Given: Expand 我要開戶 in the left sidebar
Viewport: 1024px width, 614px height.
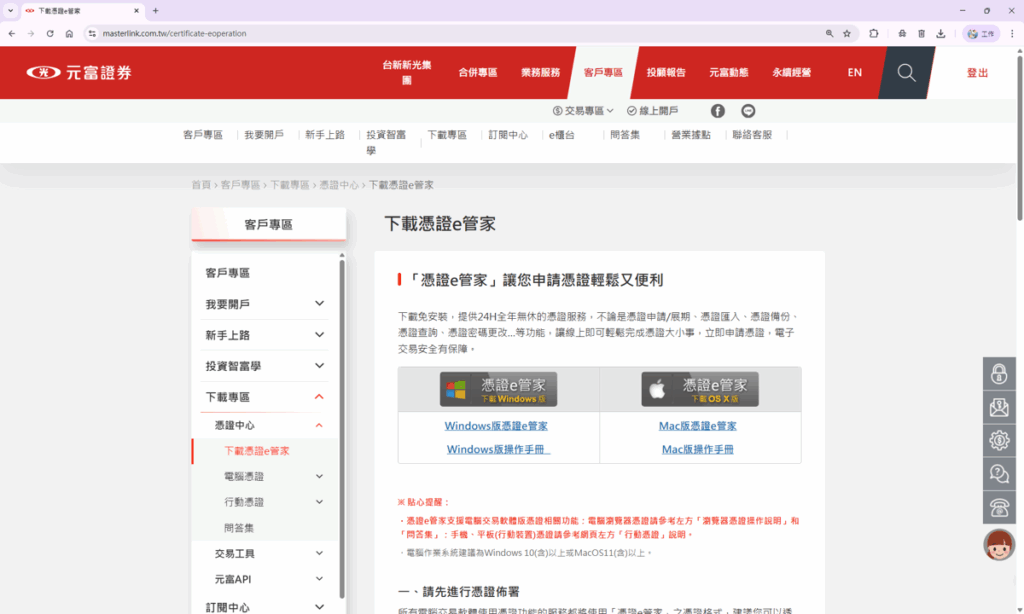Looking at the screenshot, I should (x=319, y=304).
